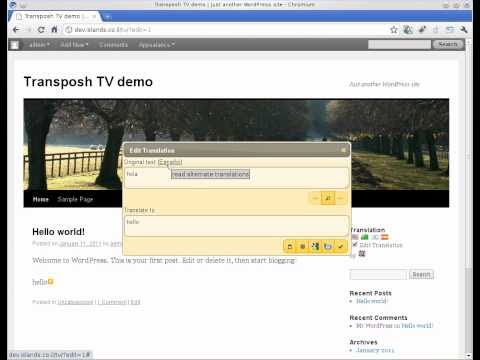Approve translation with the checkmark icon
Viewport: 480px width, 360px height.
coord(341,247)
